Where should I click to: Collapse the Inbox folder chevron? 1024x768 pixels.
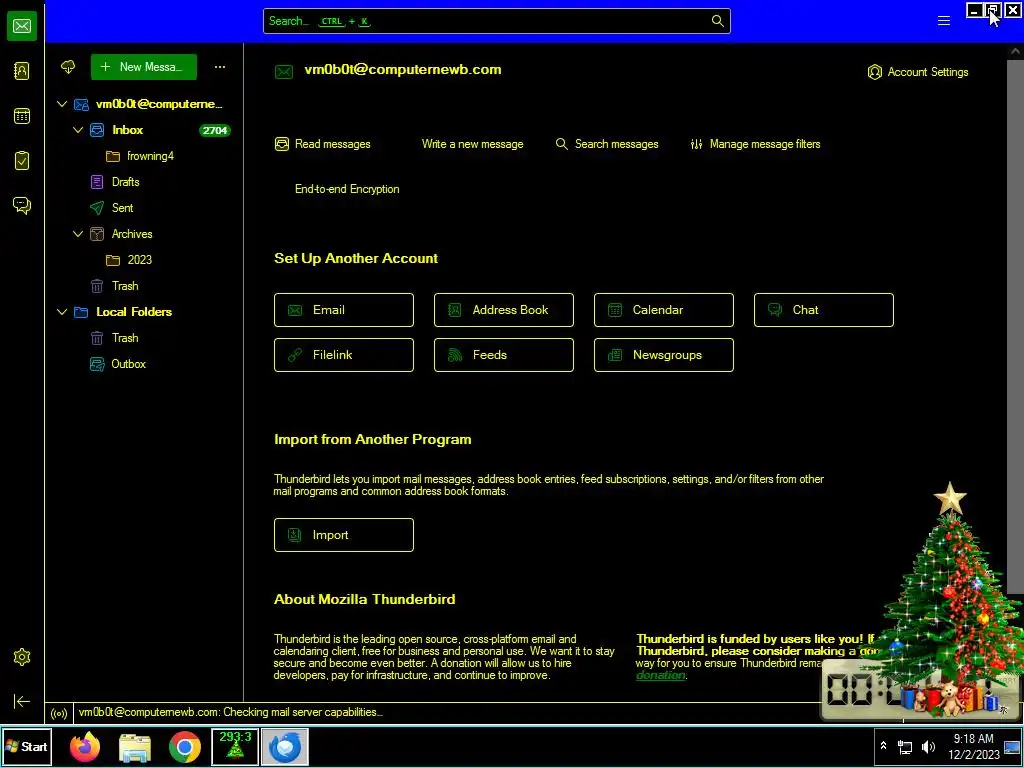point(78,130)
